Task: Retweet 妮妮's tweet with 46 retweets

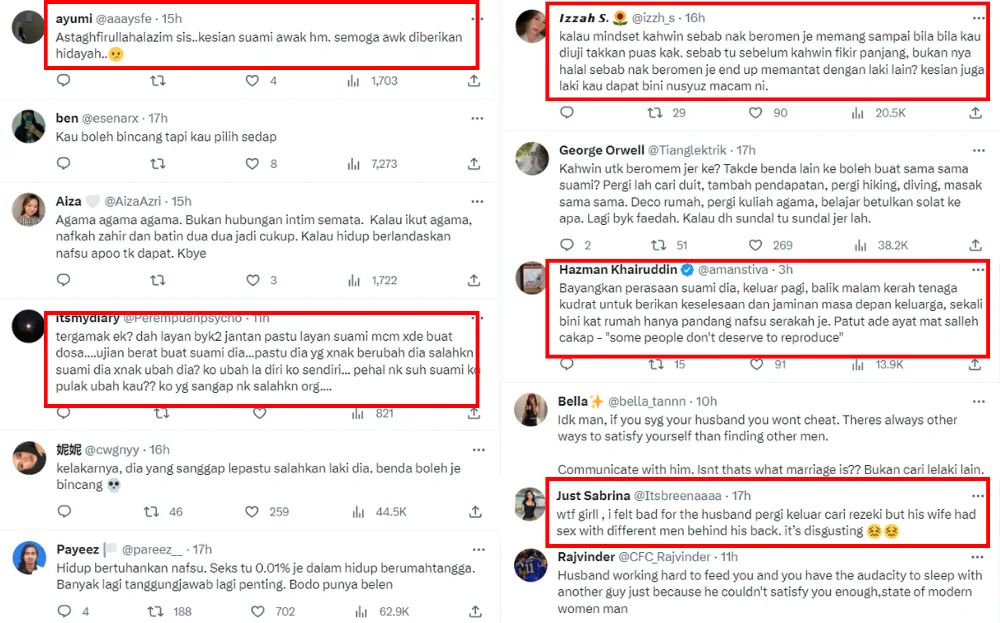Action: pos(152,511)
